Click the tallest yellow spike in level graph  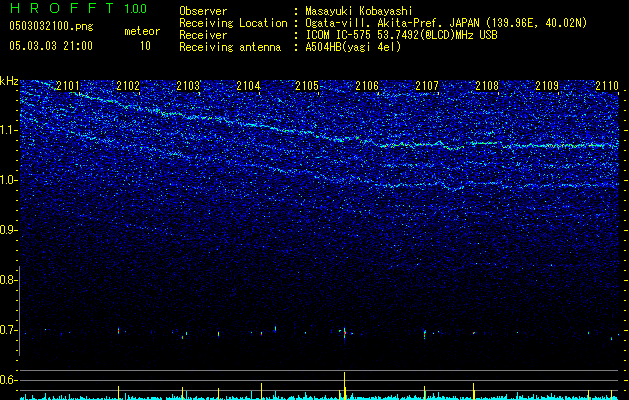click(344, 383)
